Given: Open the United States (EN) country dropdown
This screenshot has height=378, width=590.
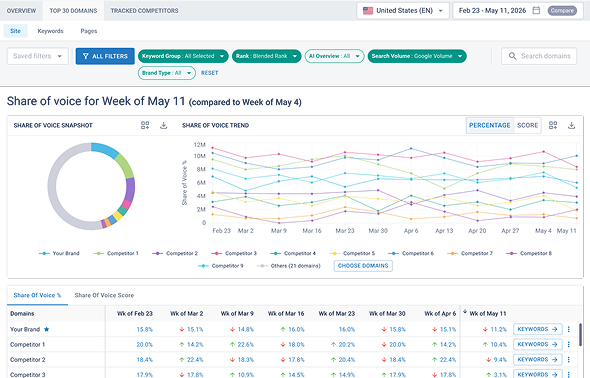Looking at the screenshot, I should 403,11.
